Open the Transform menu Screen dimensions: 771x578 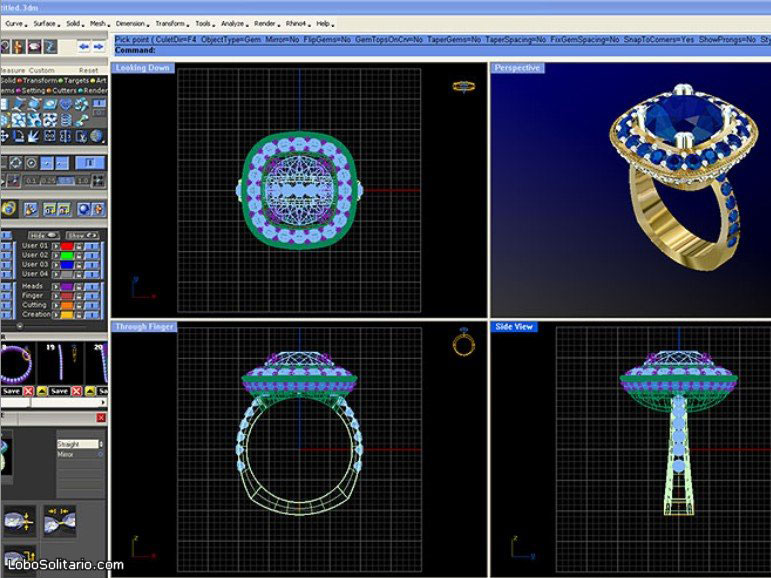pyautogui.click(x=168, y=22)
